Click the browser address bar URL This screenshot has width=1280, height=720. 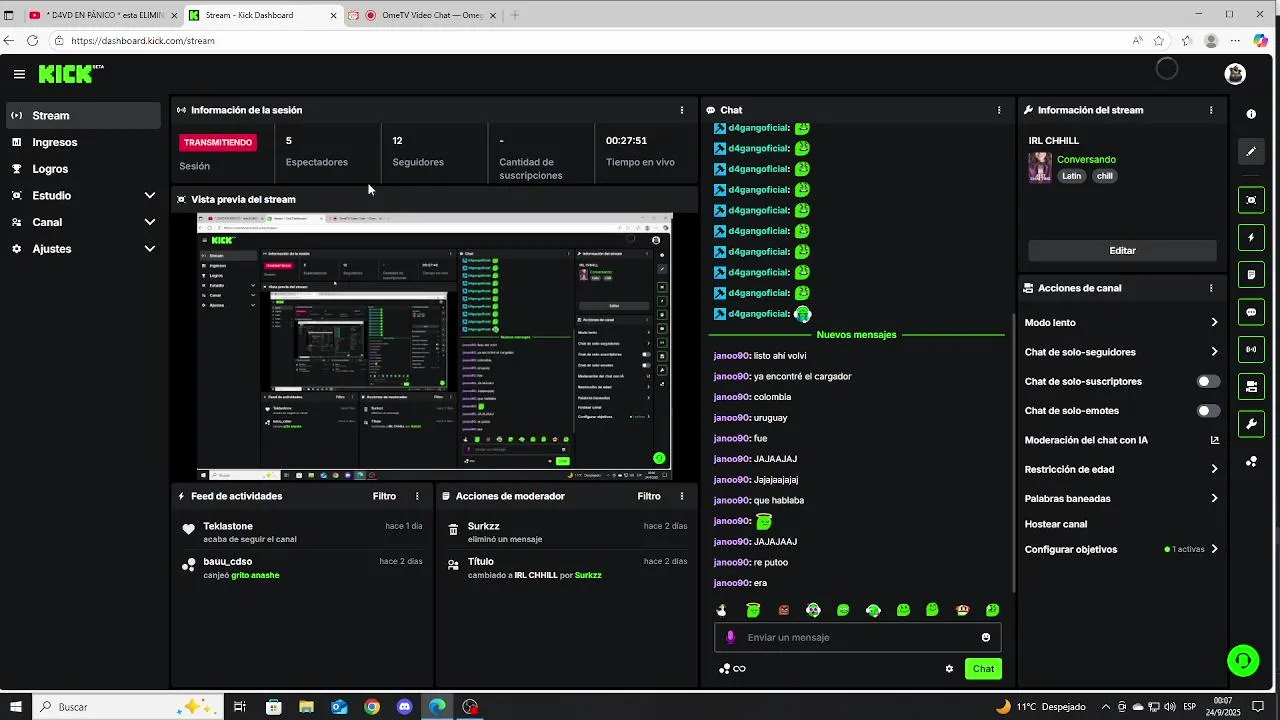point(143,41)
